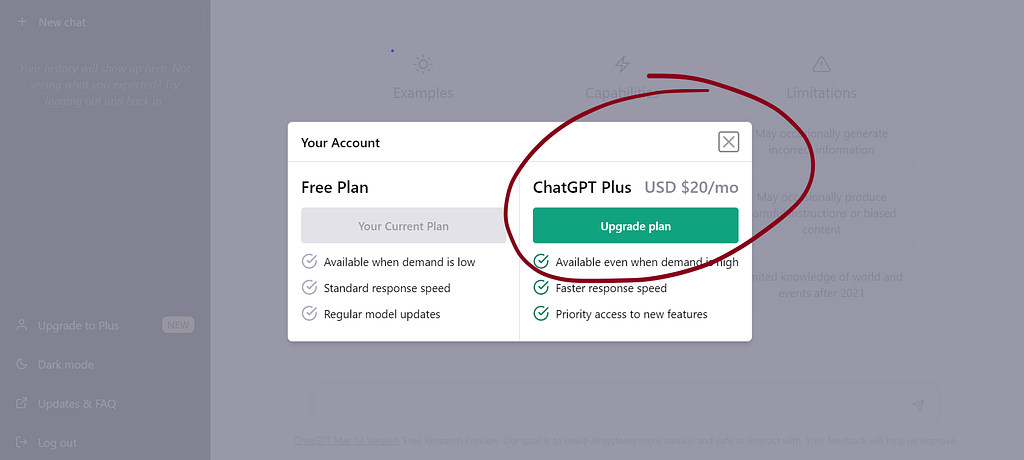Select the Dark mode sidebar item
The image size is (1024, 460).
[x=105, y=364]
